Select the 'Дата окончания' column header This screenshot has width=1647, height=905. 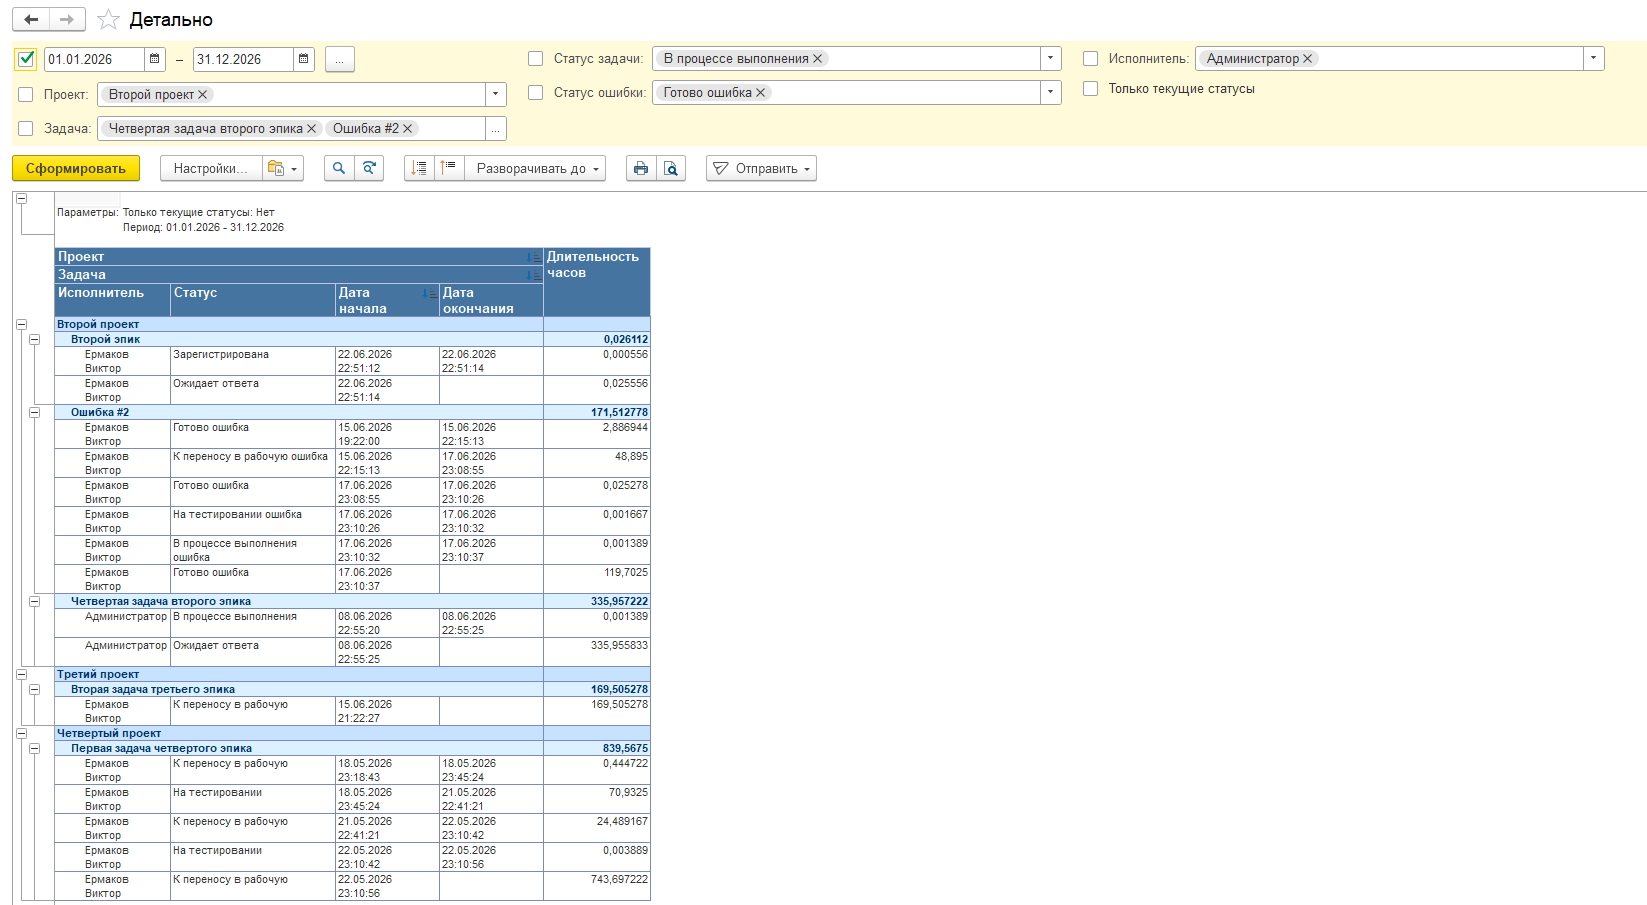coord(492,300)
